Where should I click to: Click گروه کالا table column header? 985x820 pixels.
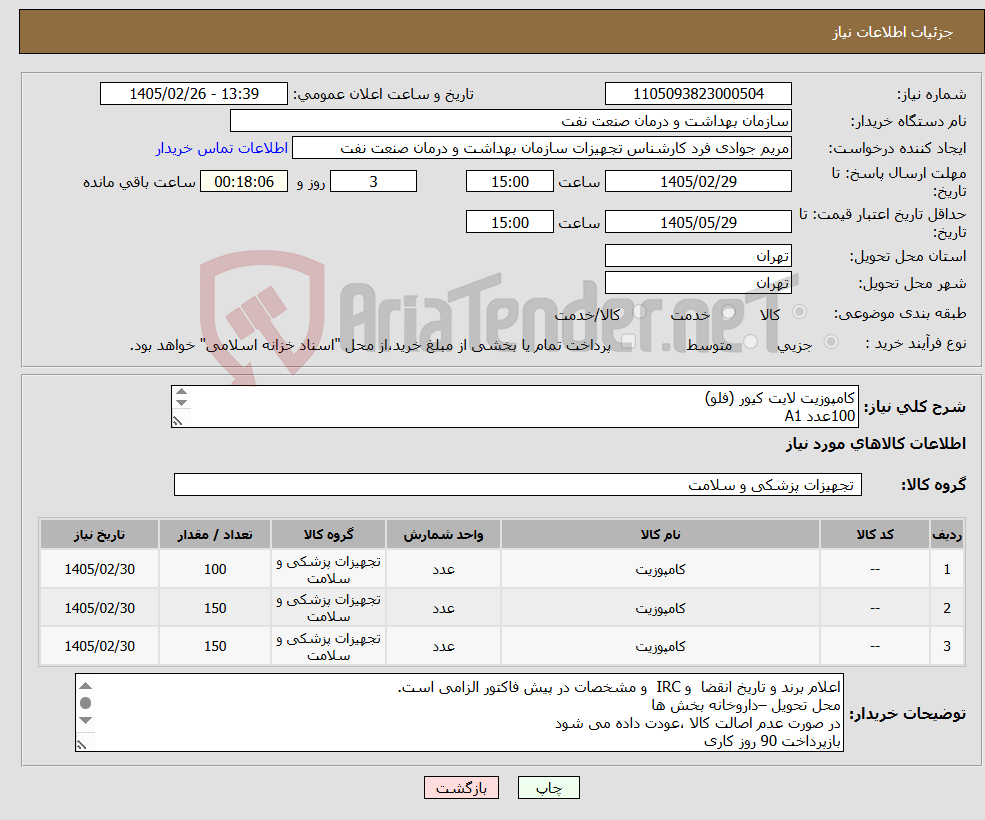[x=328, y=534]
